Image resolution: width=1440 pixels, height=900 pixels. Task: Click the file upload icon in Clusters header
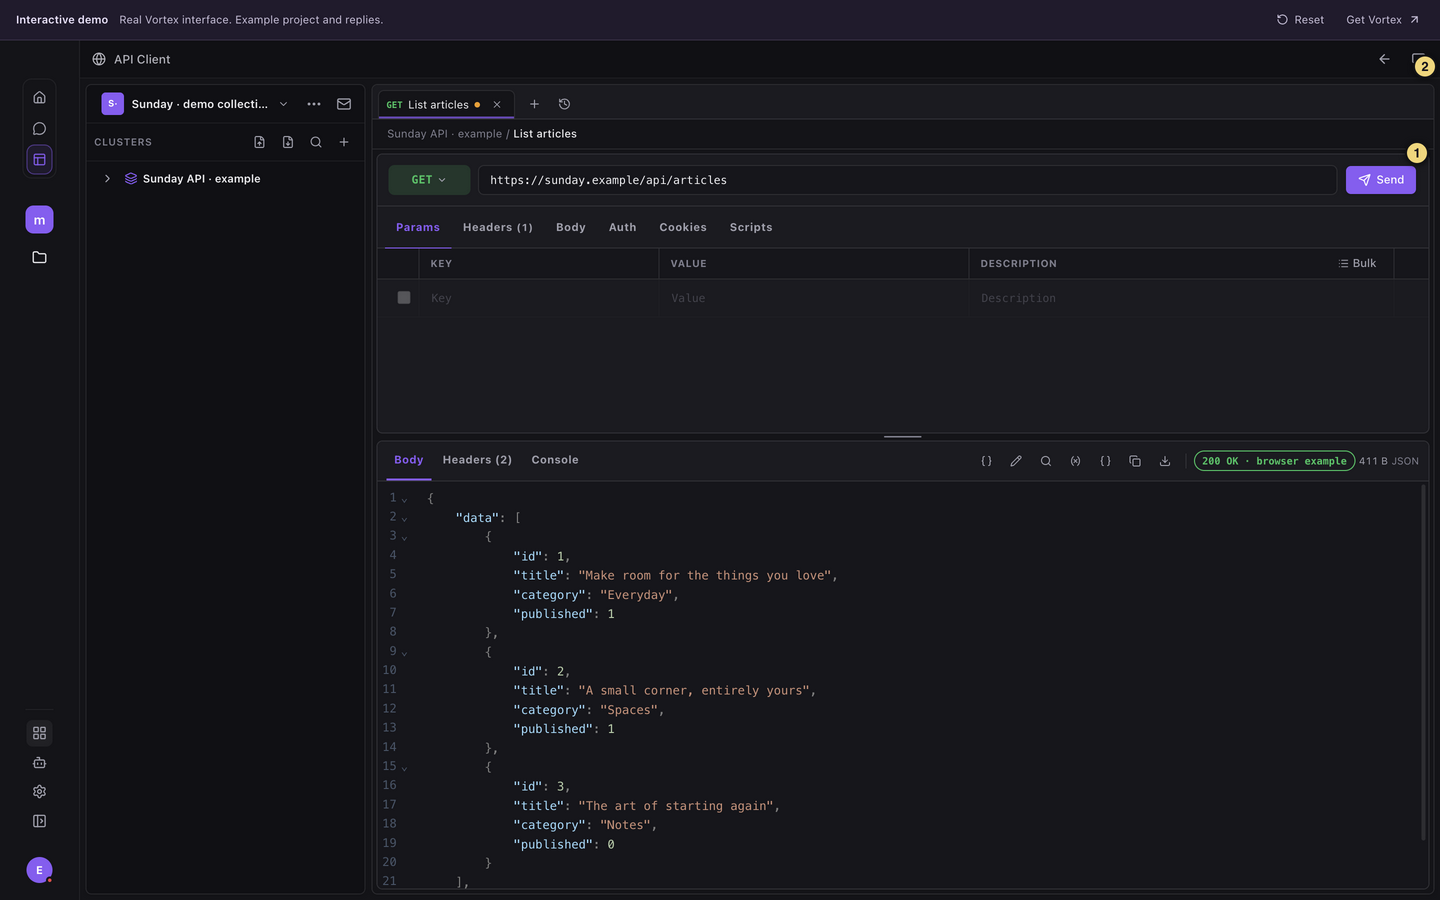pos(259,142)
